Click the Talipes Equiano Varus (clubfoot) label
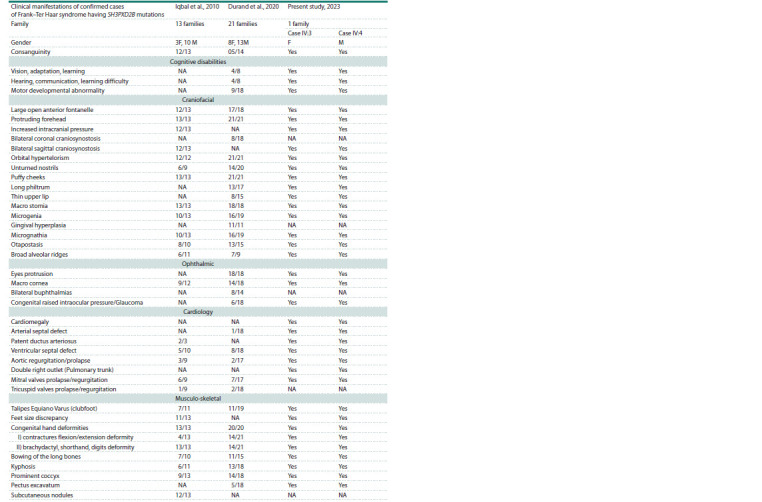 tap(54, 409)
